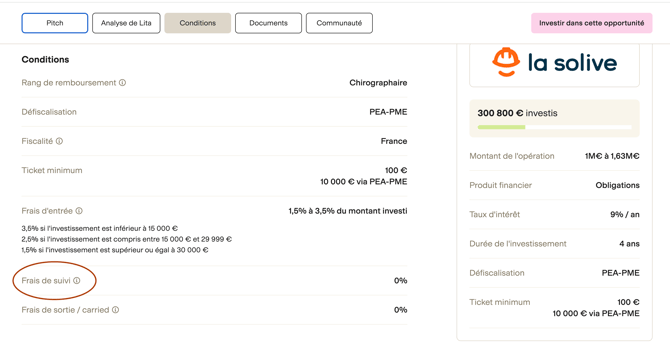The width and height of the screenshot is (670, 360).
Task: Click the 9% / an interest rate
Action: click(x=625, y=215)
